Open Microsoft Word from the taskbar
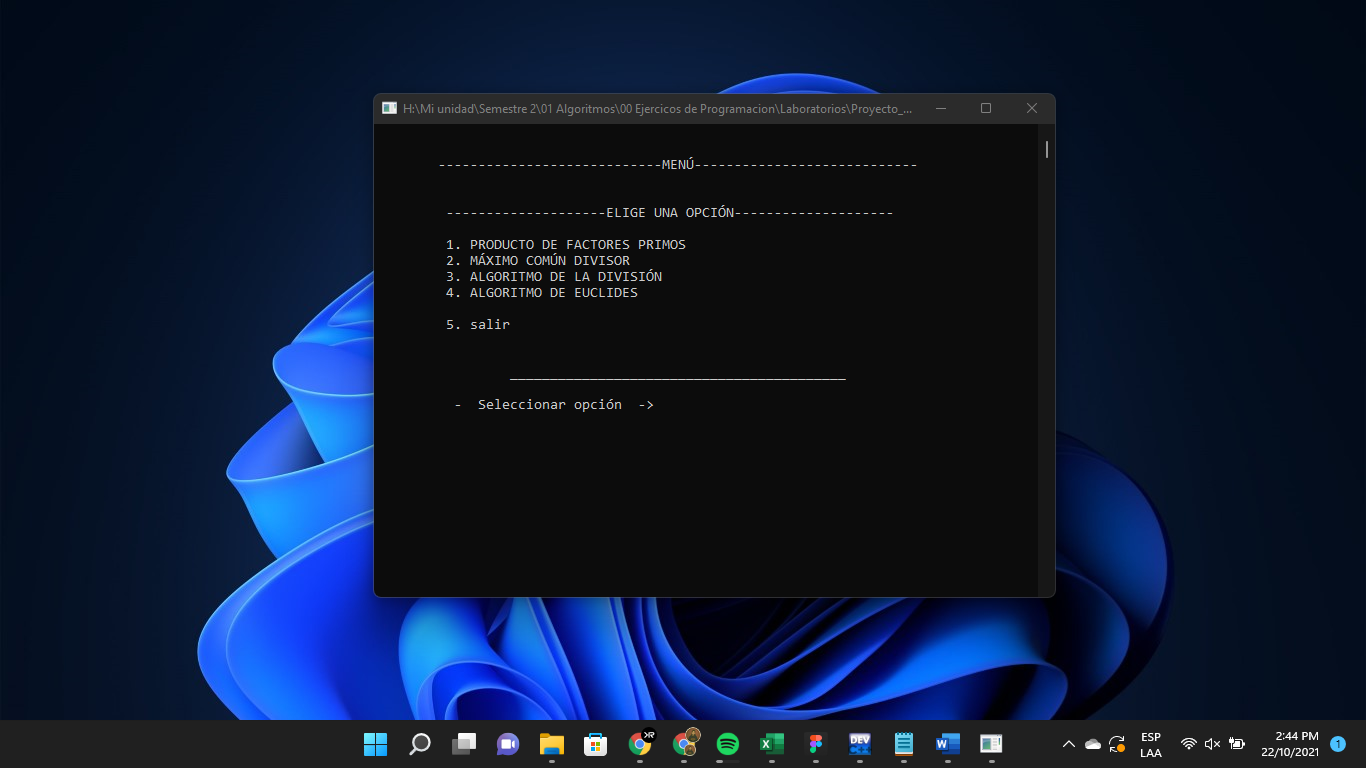The image size is (1366, 768). 947,744
